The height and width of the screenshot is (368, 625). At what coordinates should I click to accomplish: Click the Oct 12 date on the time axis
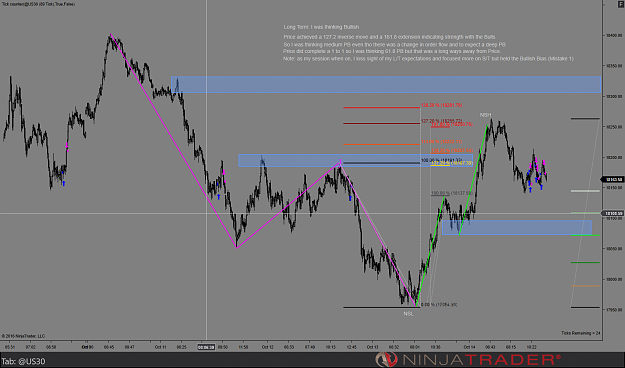tap(267, 347)
